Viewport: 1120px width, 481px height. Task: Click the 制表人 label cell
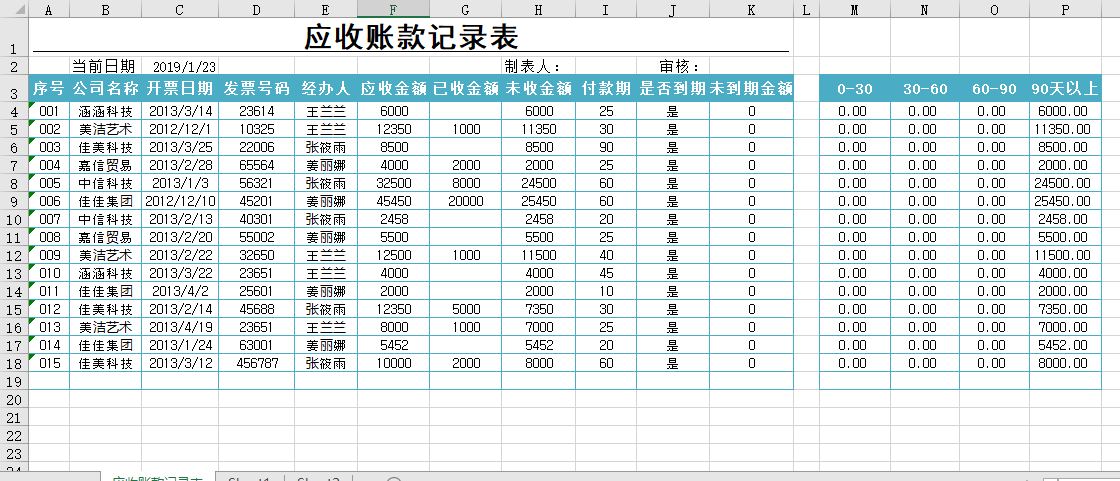[x=538, y=67]
